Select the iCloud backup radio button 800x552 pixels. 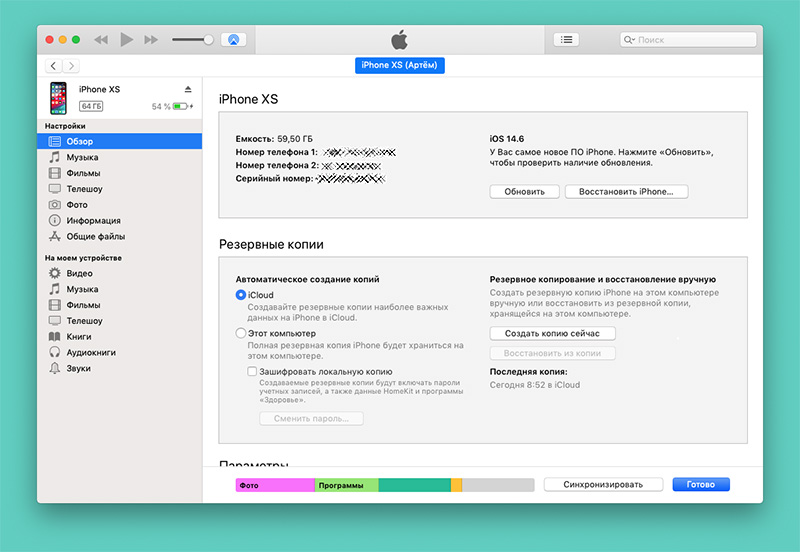(x=241, y=294)
